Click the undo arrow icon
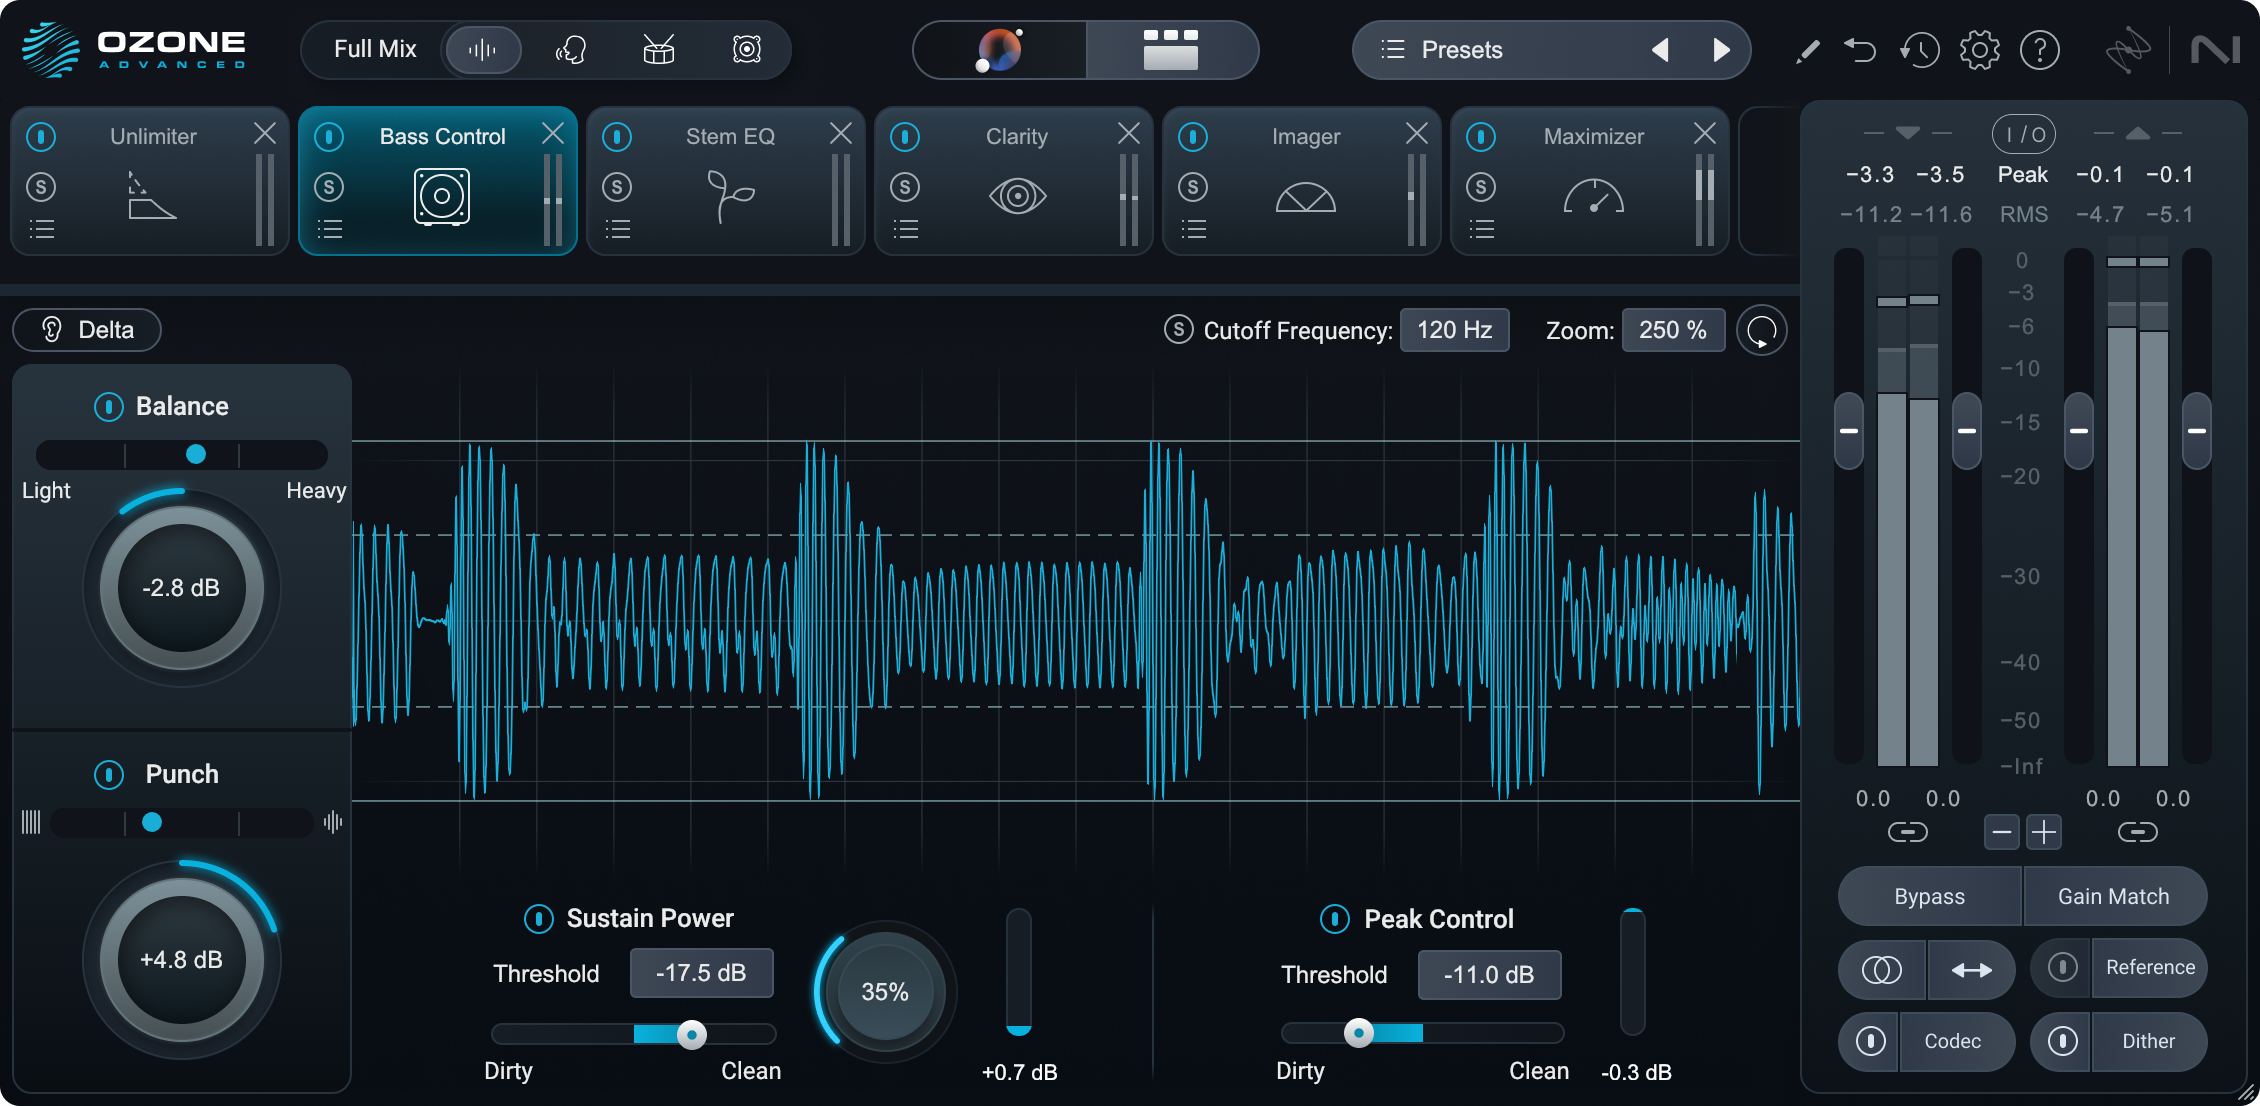This screenshot has height=1106, width=2260. (x=1861, y=49)
